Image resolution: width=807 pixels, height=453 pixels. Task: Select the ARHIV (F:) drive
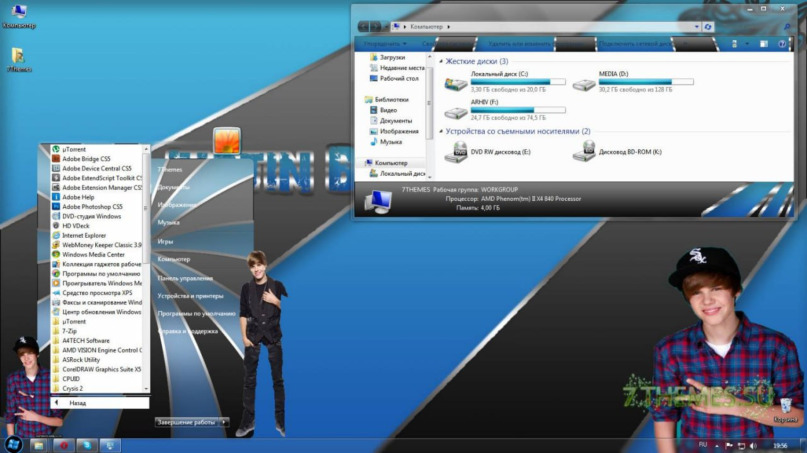coord(504,110)
